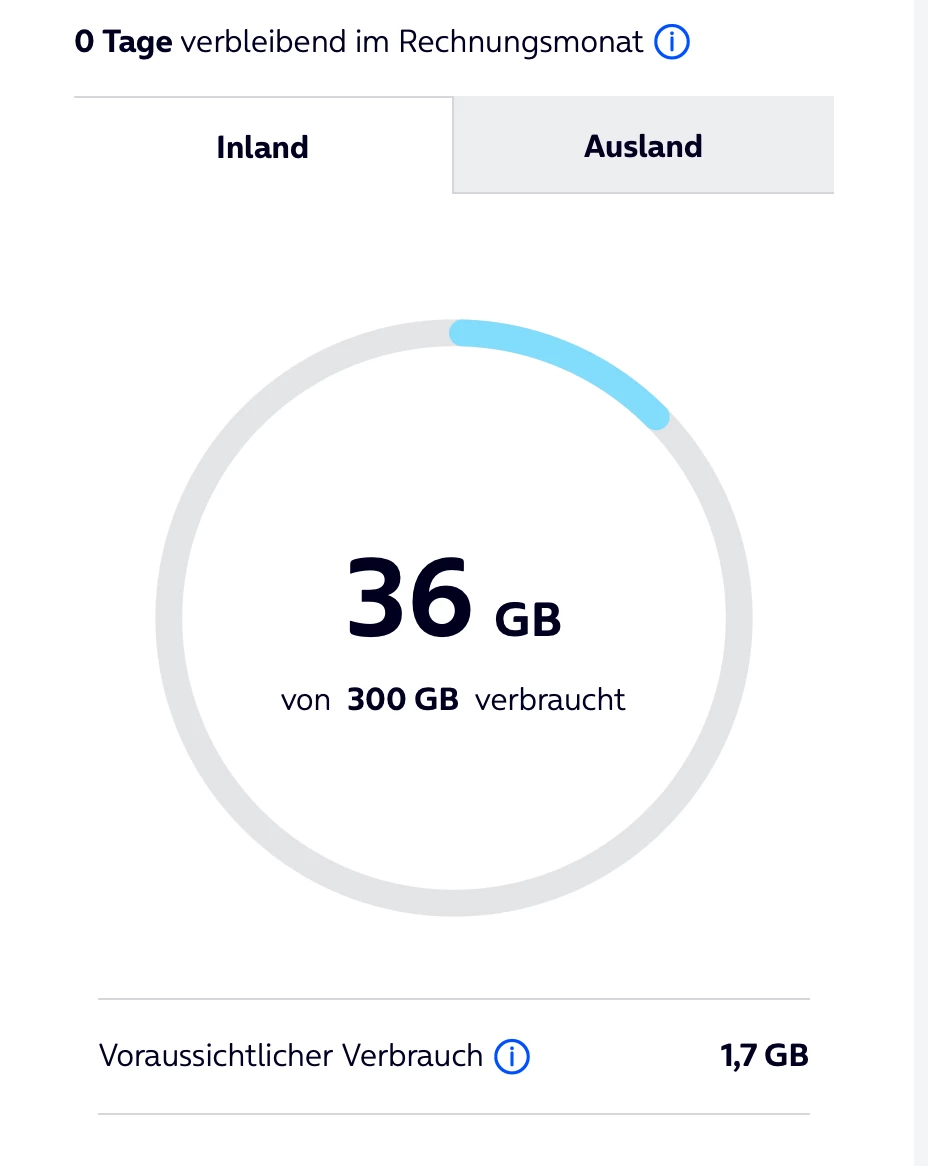Click the rounded end tip of blue arc

pyautogui.click(x=654, y=415)
